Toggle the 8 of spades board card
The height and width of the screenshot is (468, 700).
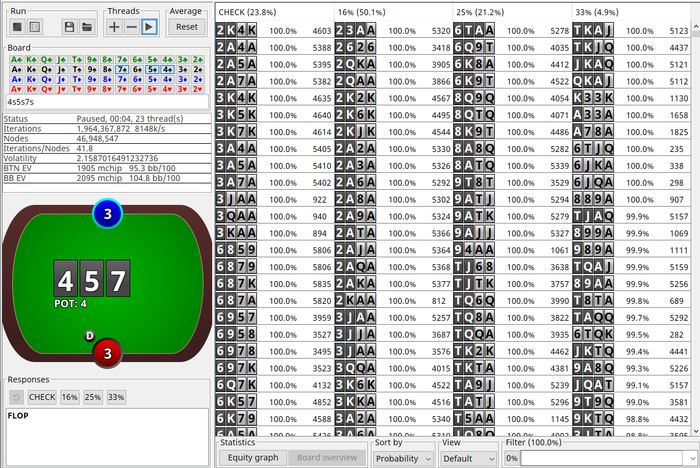click(107, 70)
